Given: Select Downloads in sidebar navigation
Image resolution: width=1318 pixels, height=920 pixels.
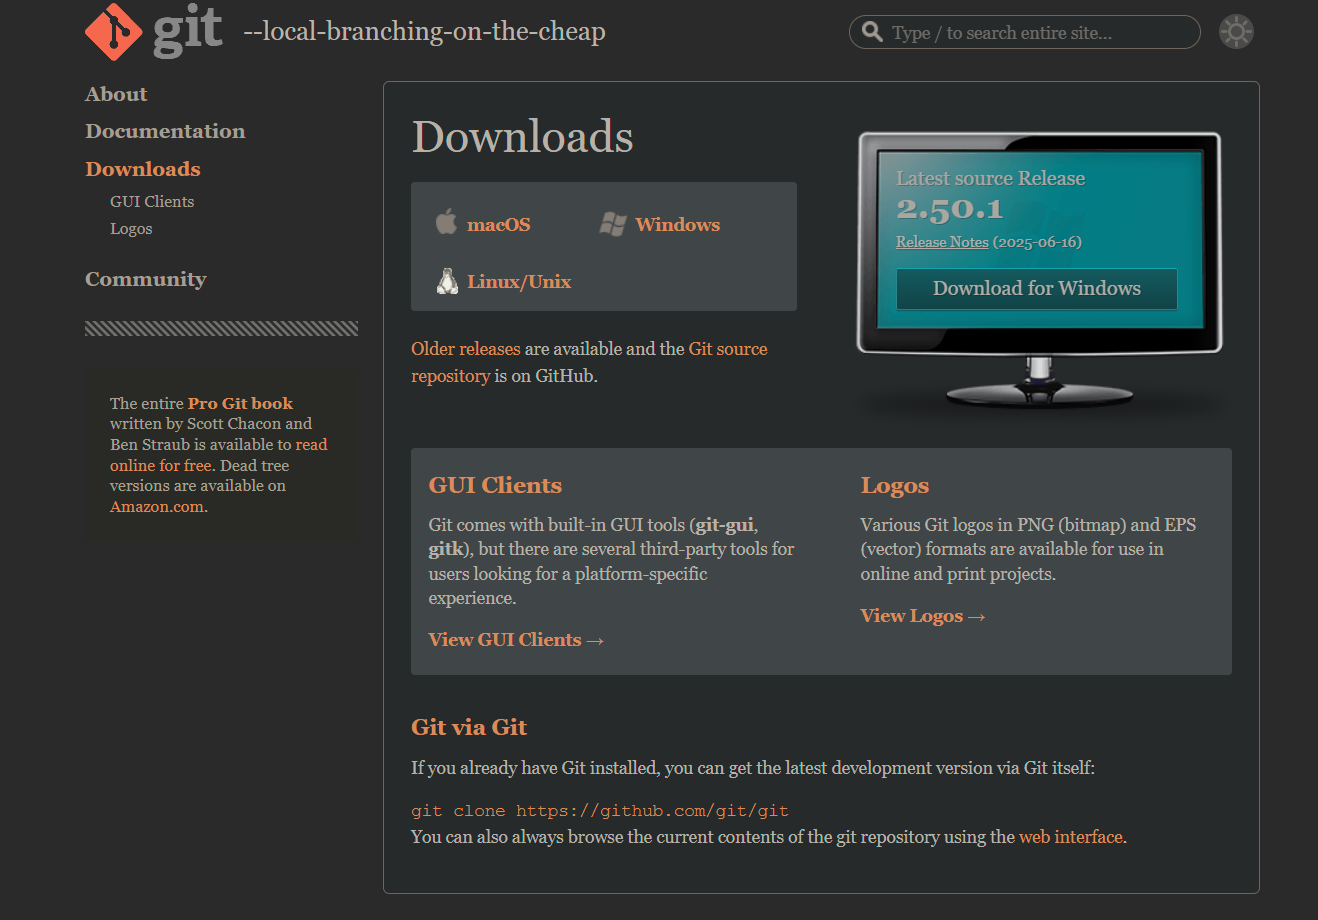Looking at the screenshot, I should (x=143, y=169).
